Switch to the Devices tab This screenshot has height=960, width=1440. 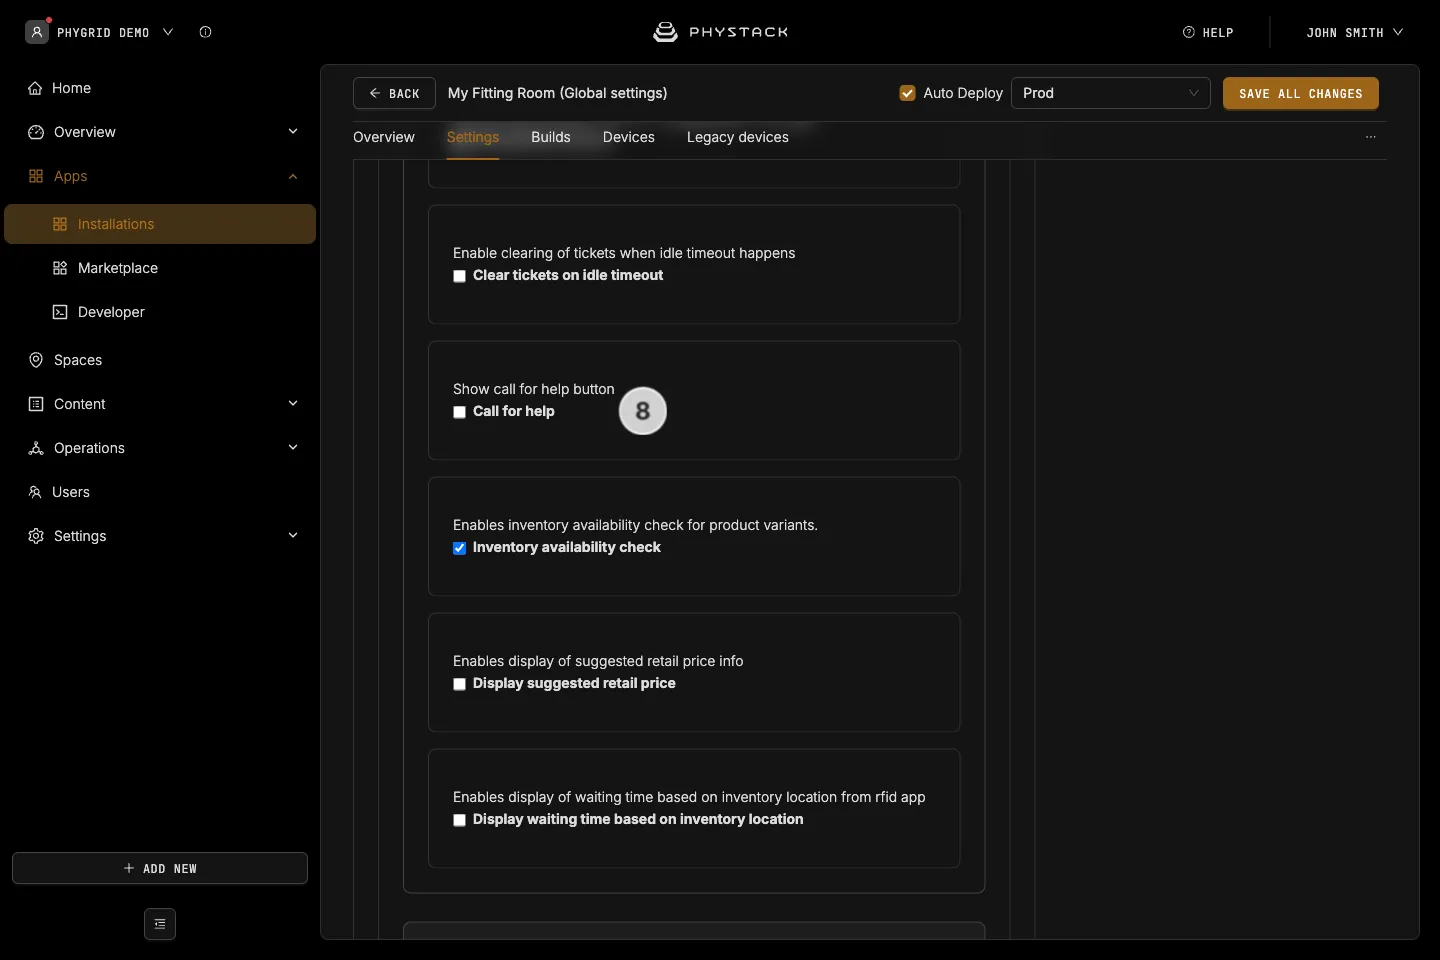[629, 137]
